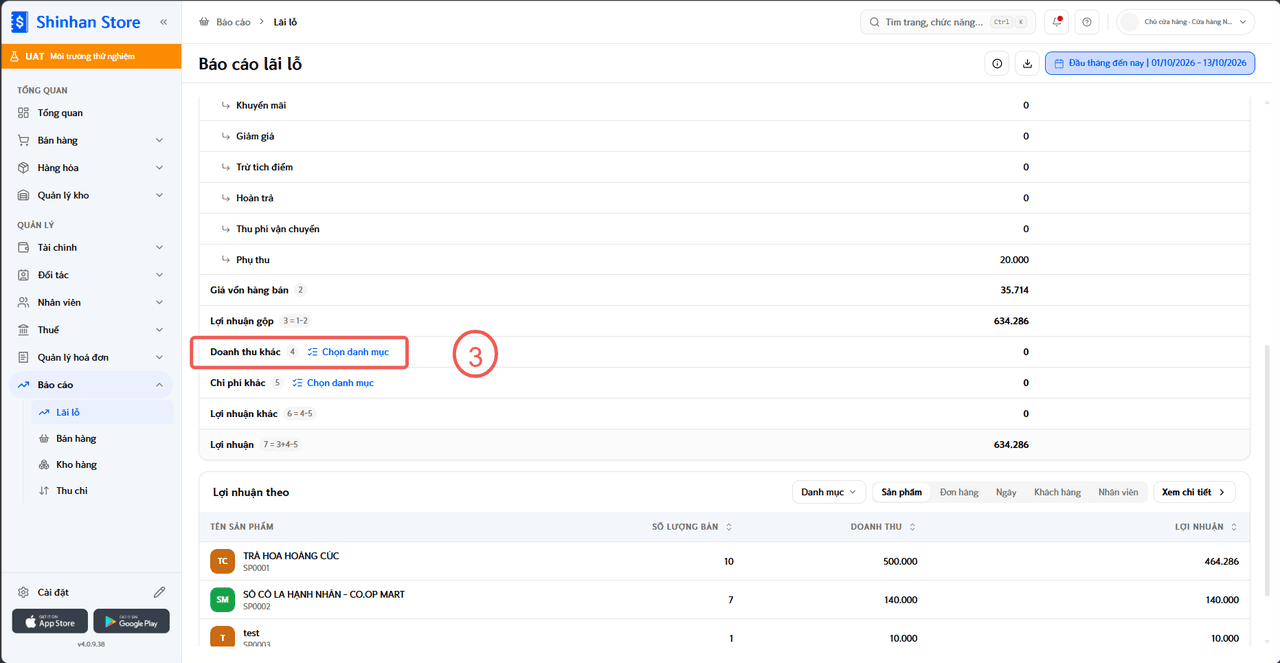Image resolution: width=1280 pixels, height=663 pixels.
Task: Select the Khách hàng tab
Action: pos(1057,492)
